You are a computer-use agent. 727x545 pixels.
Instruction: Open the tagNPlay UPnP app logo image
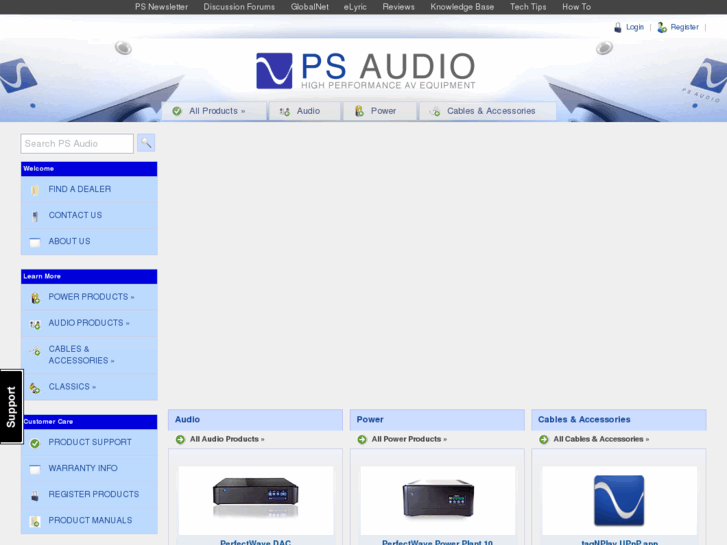(619, 500)
